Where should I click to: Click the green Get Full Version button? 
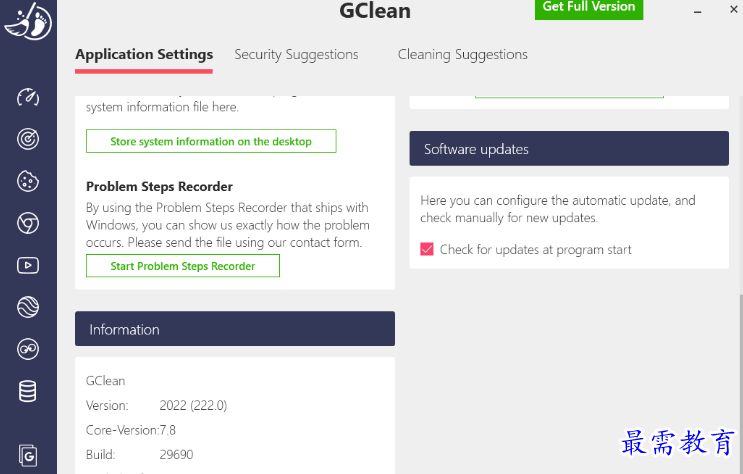[588, 8]
